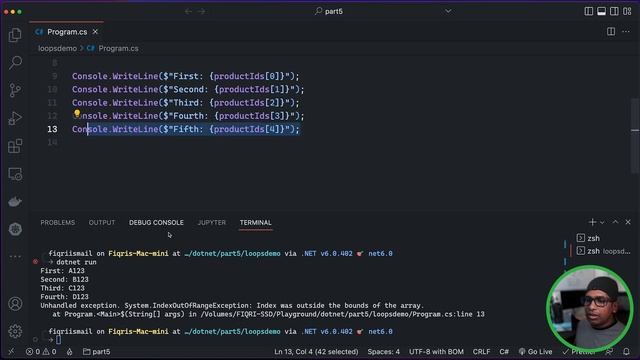Change end of line sequence CRLF
Viewport: 640px width, 360px height.
pyautogui.click(x=481, y=351)
